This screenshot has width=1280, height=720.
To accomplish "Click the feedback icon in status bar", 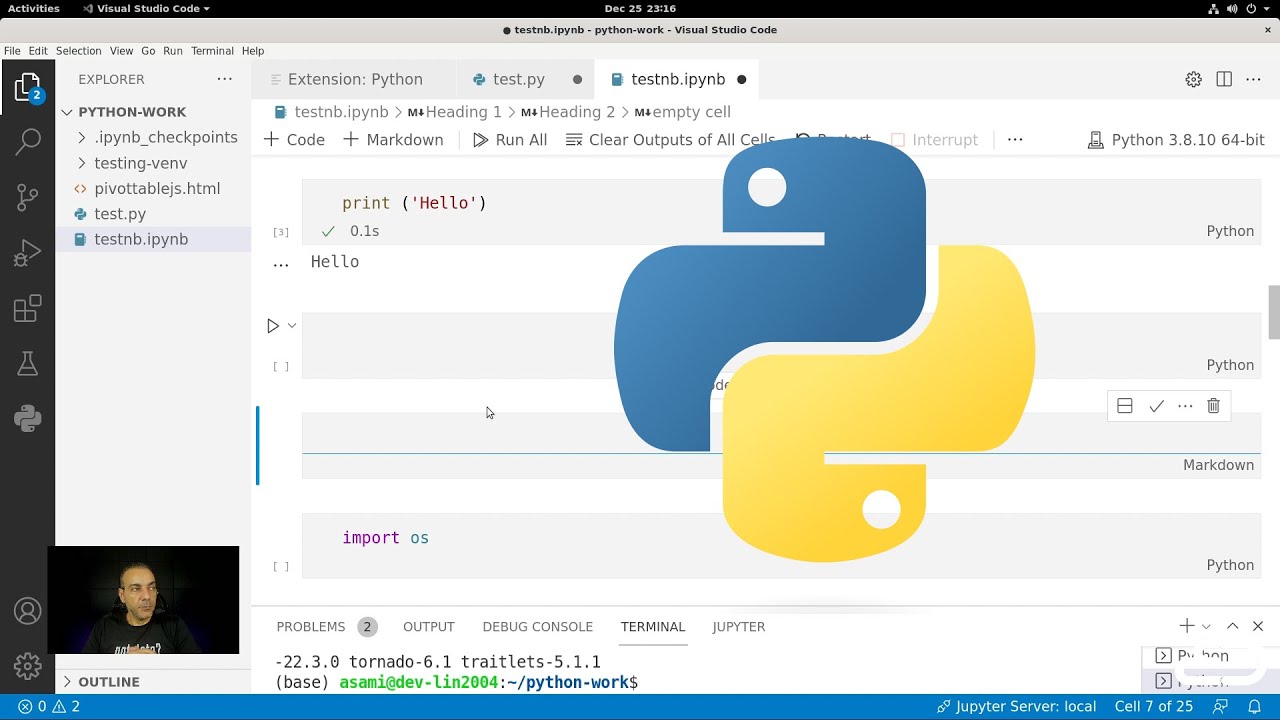I will 1220,706.
